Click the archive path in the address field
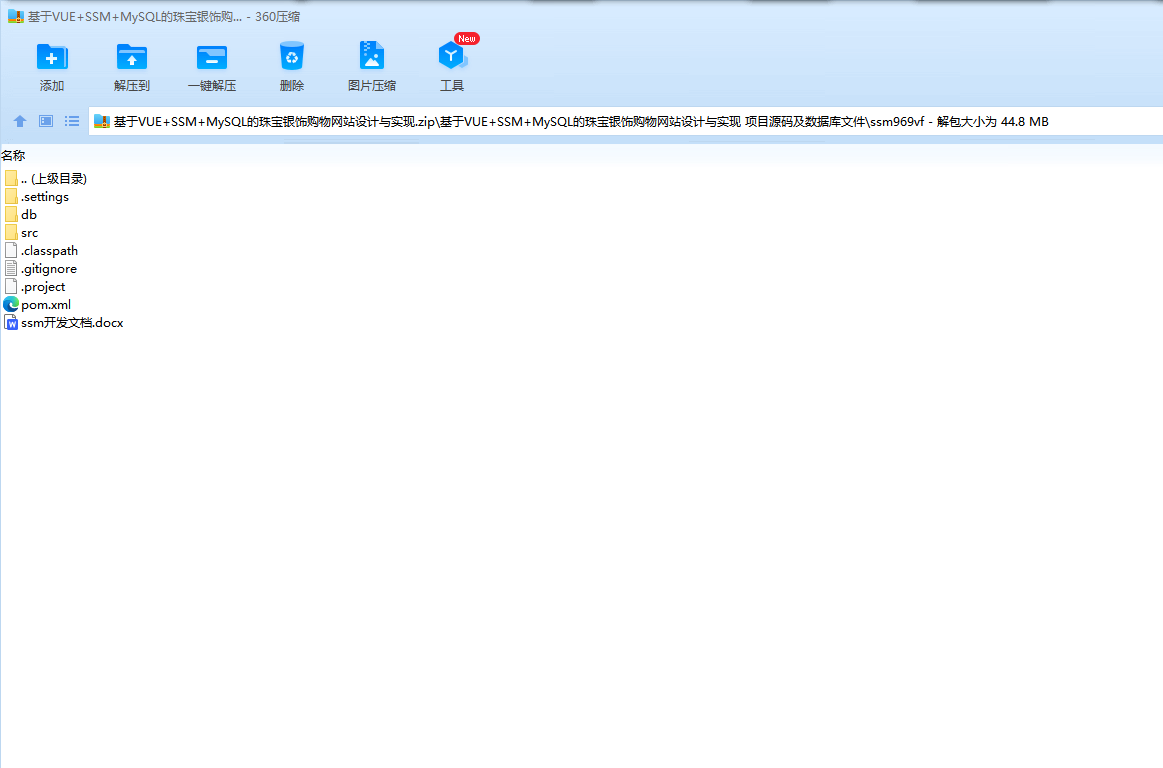 point(581,122)
